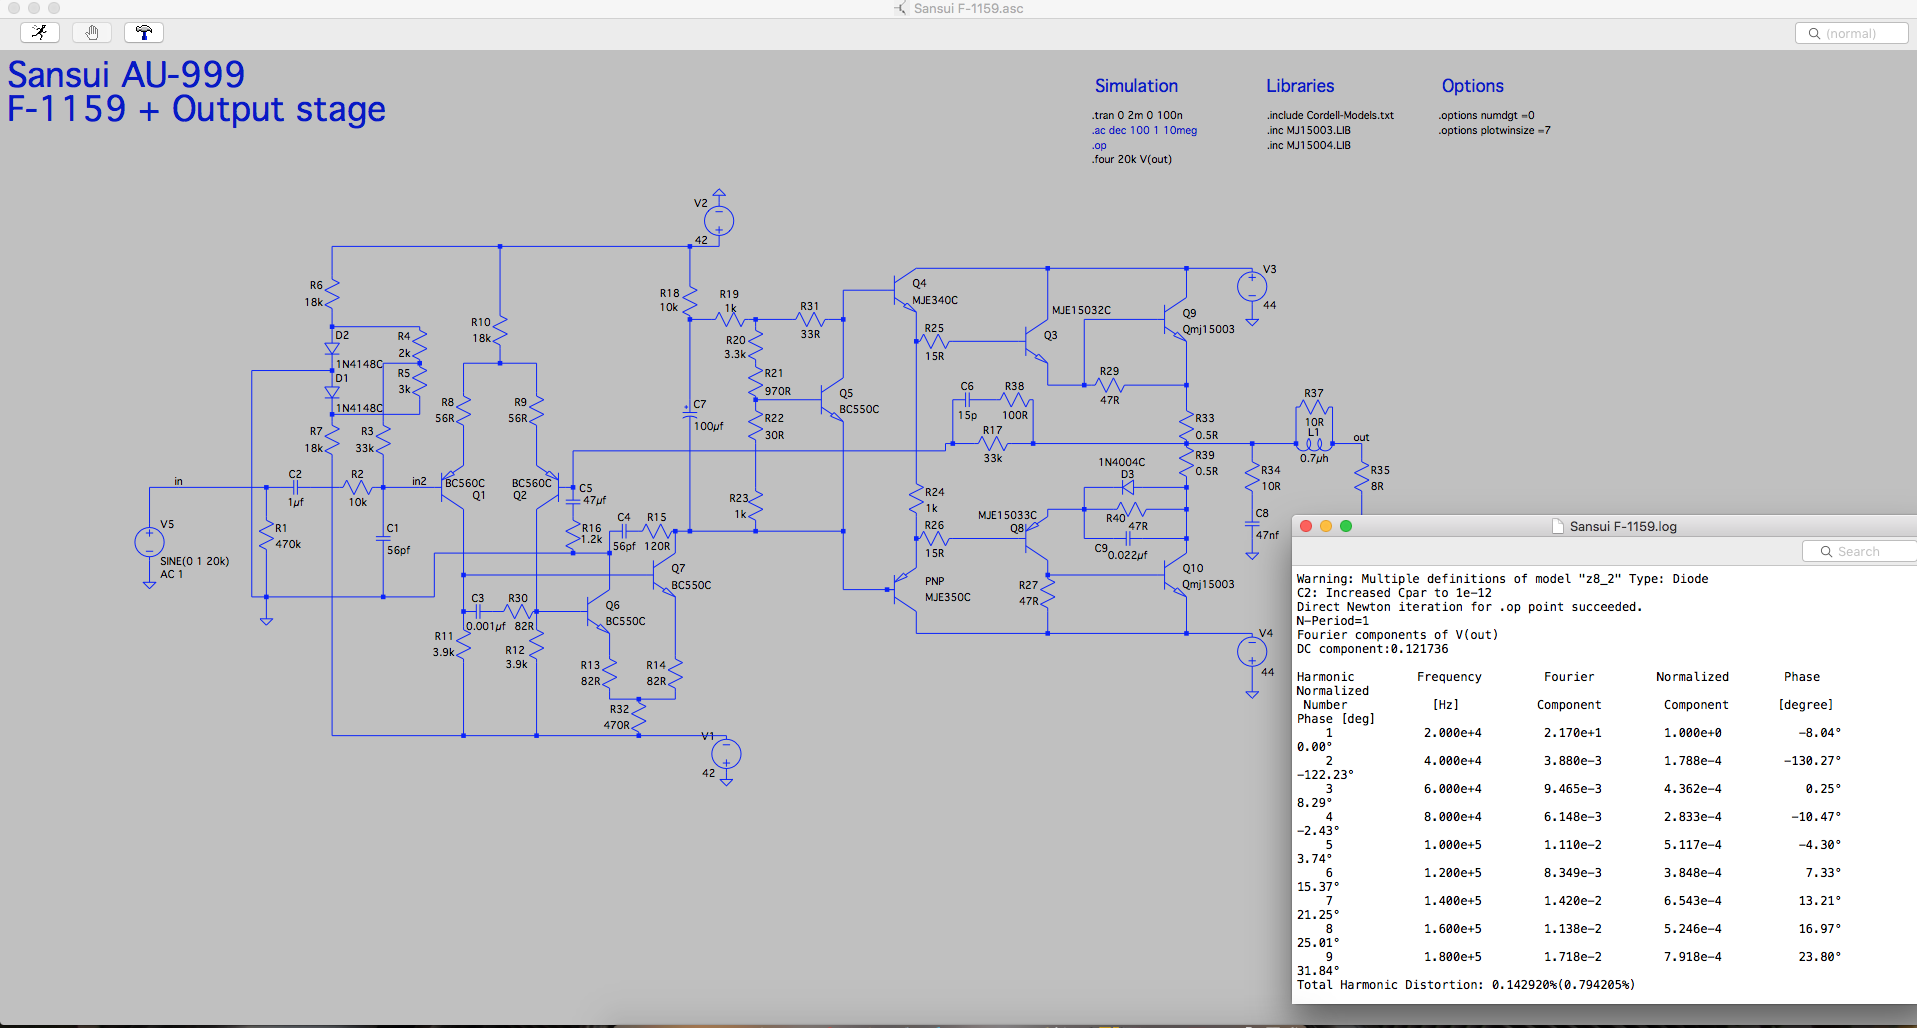This screenshot has height=1028, width=1917.
Task: Click the log file document icon in title
Action: pos(1558,526)
